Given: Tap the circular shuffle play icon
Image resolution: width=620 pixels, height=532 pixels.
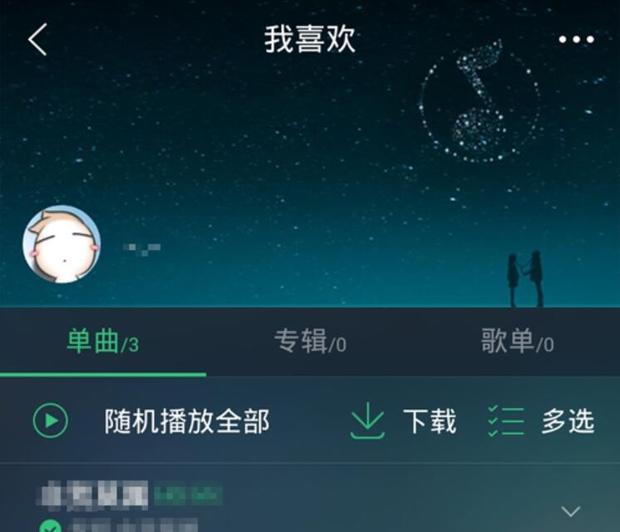Looking at the screenshot, I should (x=50, y=420).
